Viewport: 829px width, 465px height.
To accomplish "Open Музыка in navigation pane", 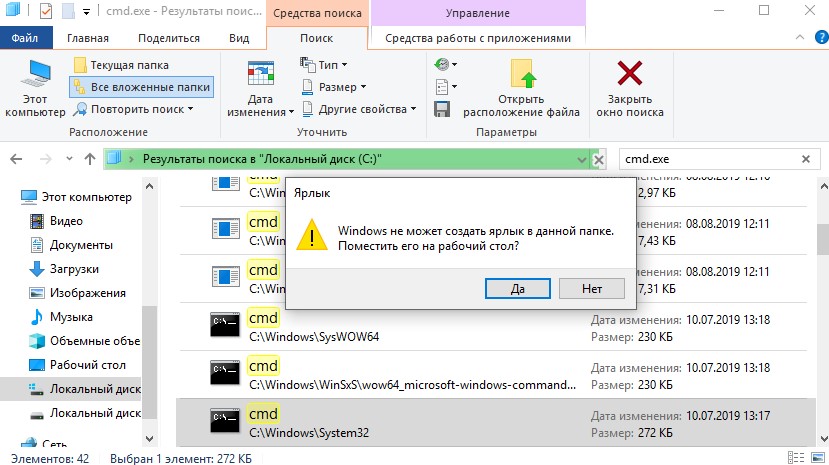I will tap(61, 317).
